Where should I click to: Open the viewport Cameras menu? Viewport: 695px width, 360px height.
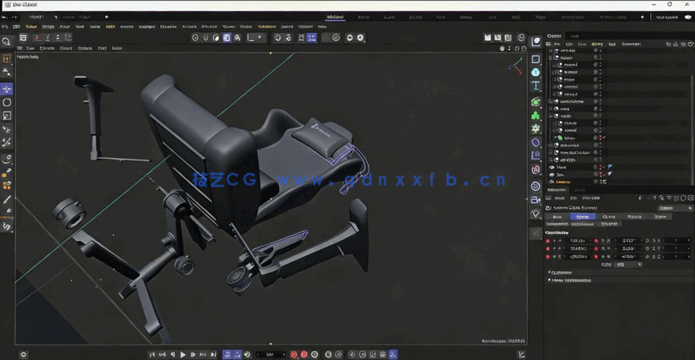pyautogui.click(x=47, y=48)
